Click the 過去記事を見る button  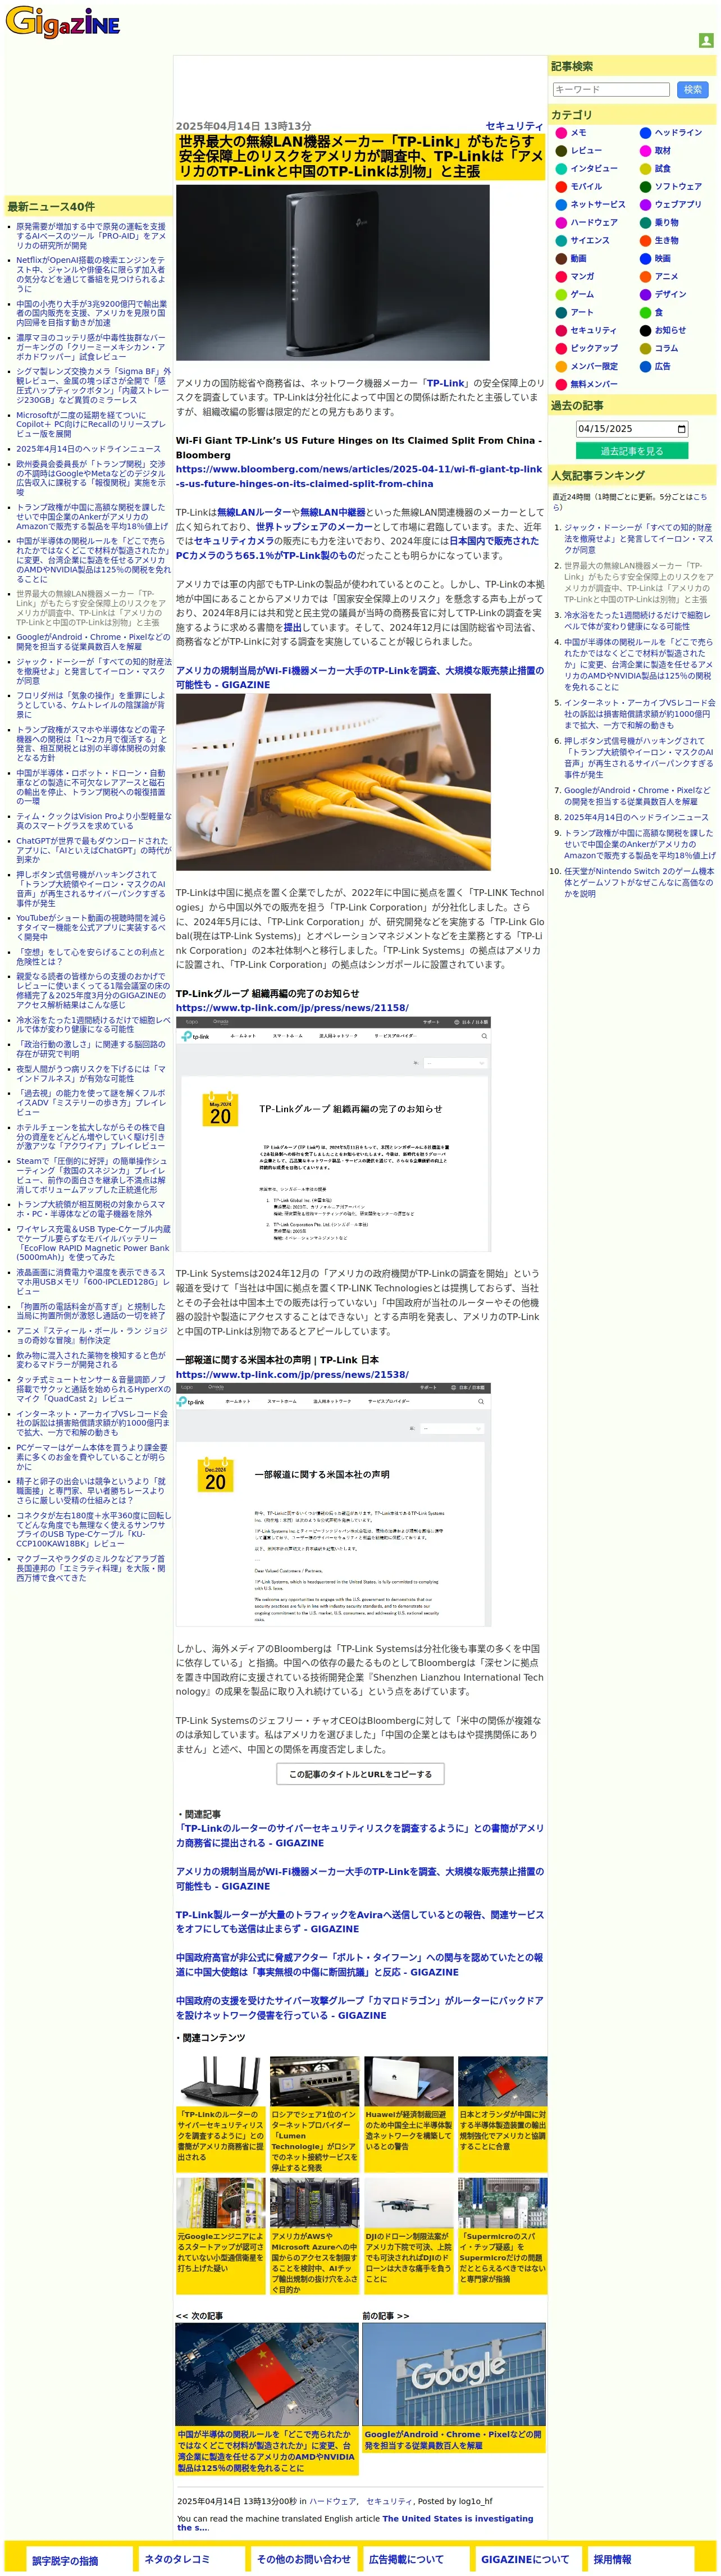pos(631,451)
